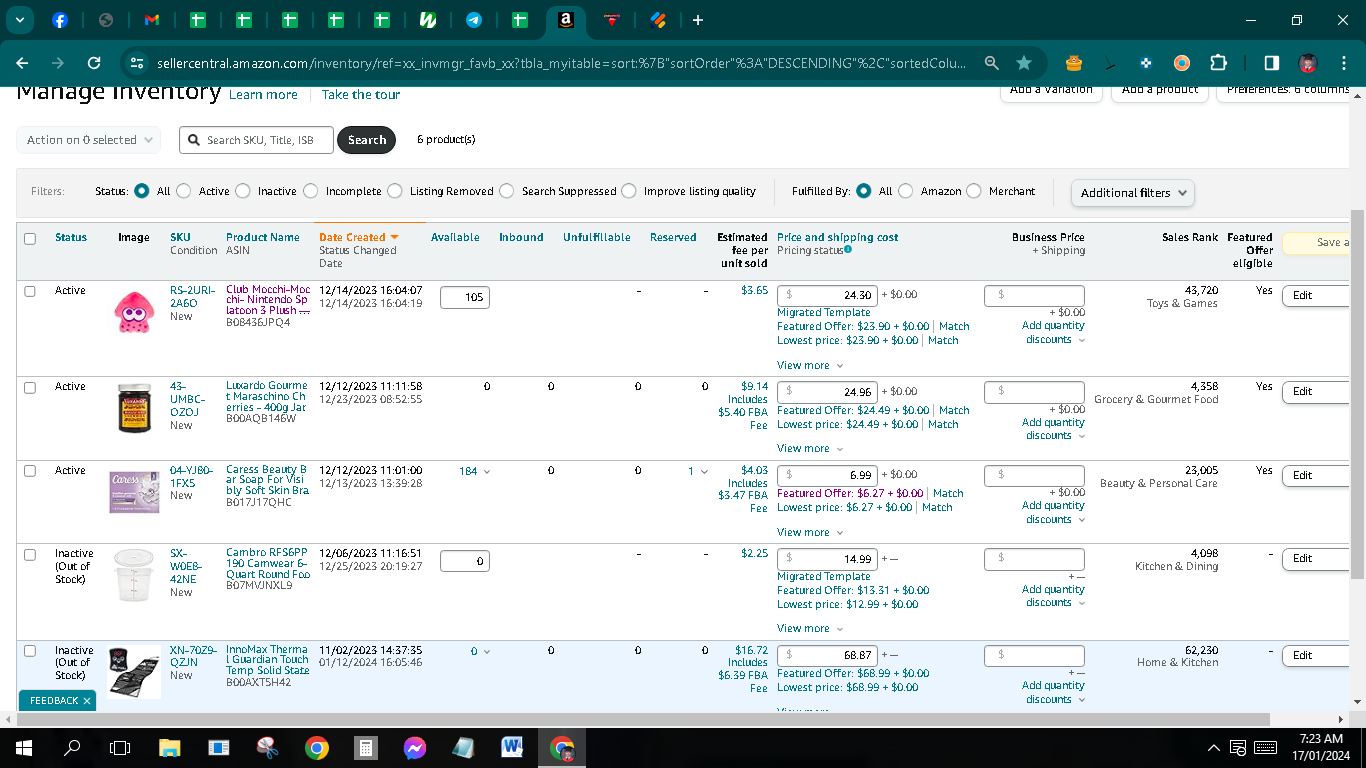Open the Chrome three-dot menu

pos(1343,63)
